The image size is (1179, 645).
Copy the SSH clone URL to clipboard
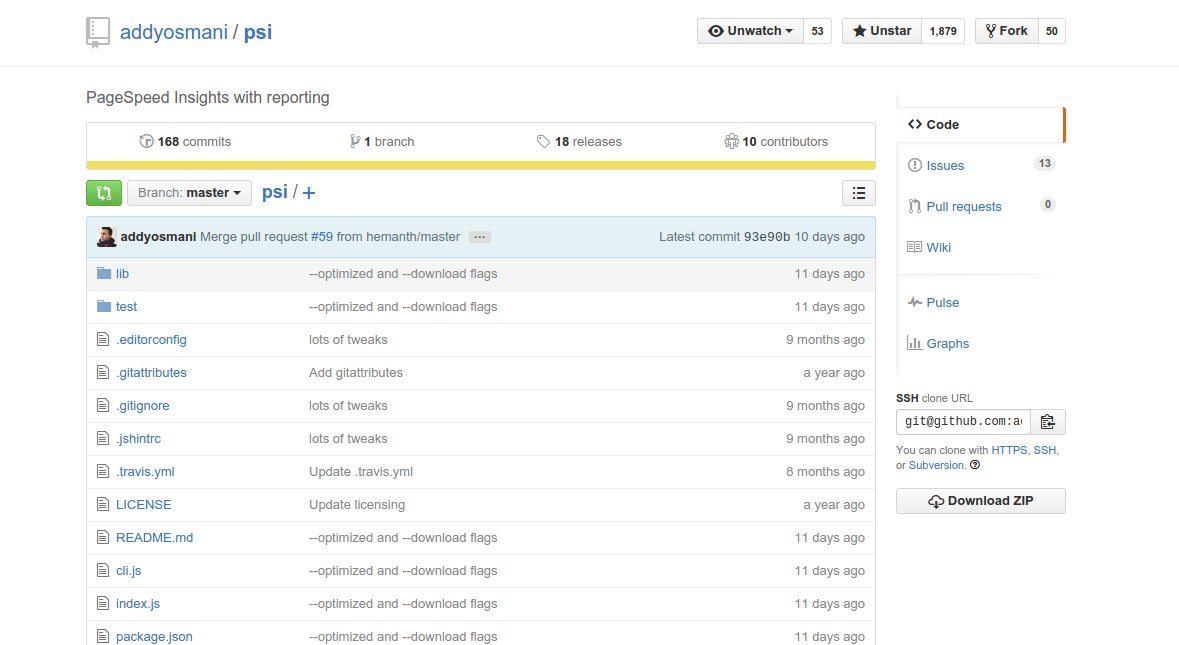click(1047, 422)
